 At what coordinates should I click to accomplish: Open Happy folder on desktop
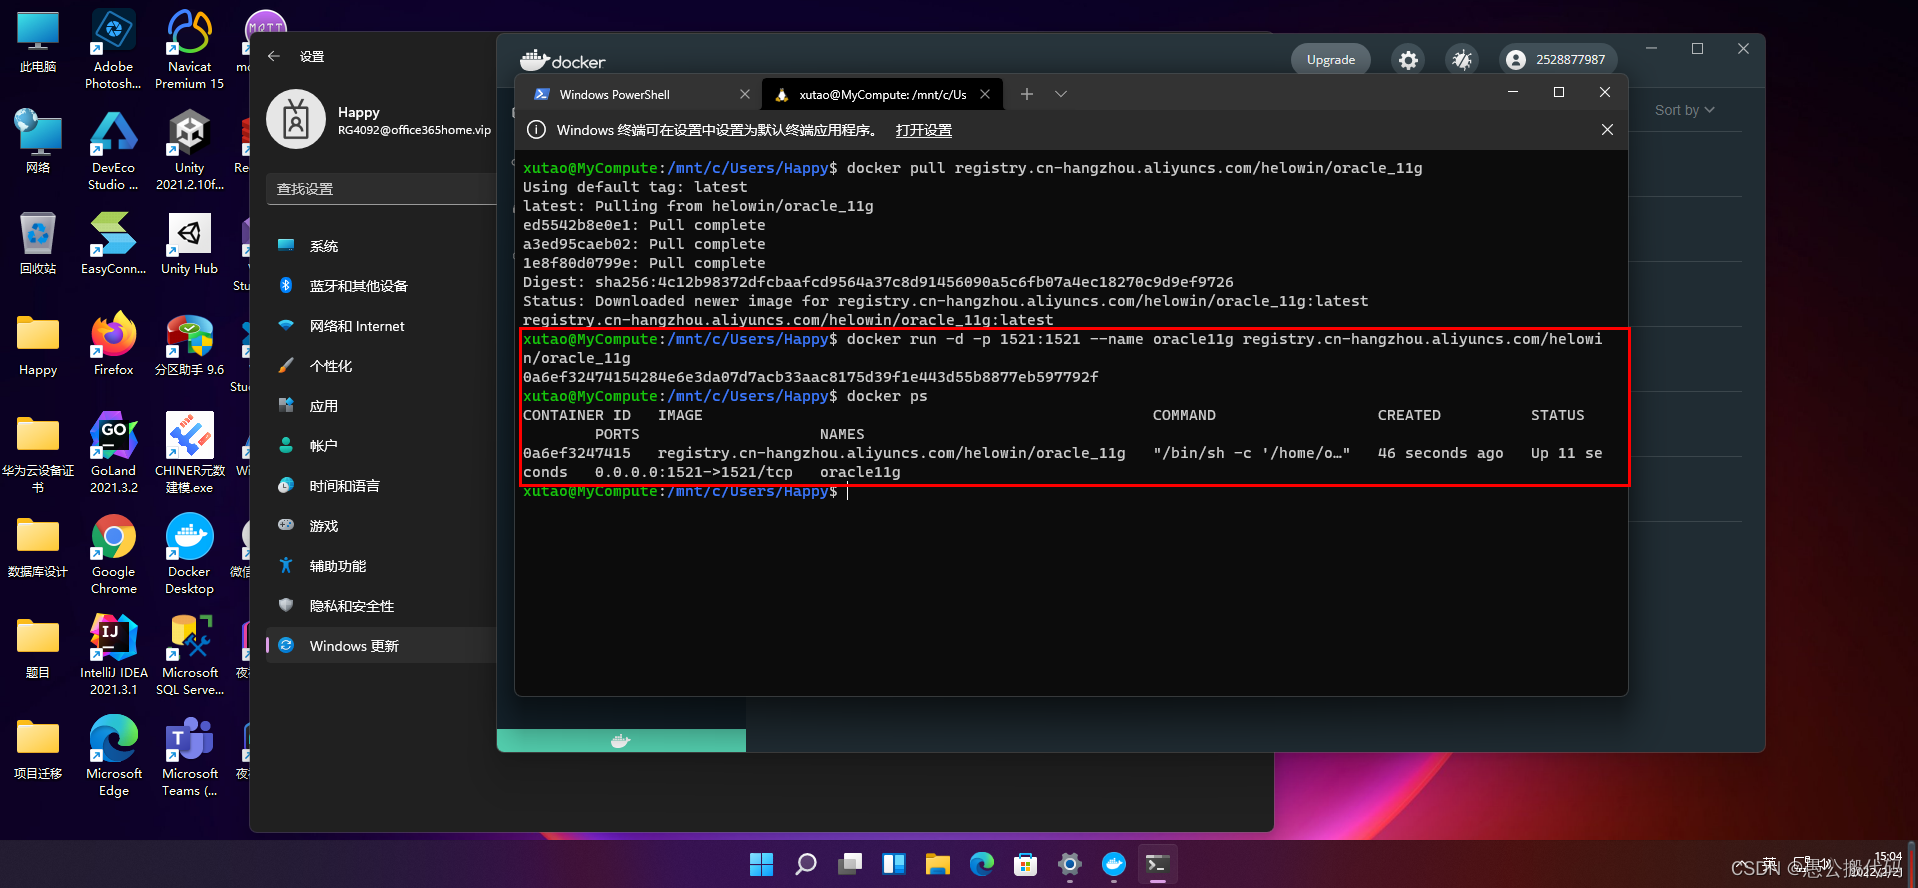coord(38,346)
